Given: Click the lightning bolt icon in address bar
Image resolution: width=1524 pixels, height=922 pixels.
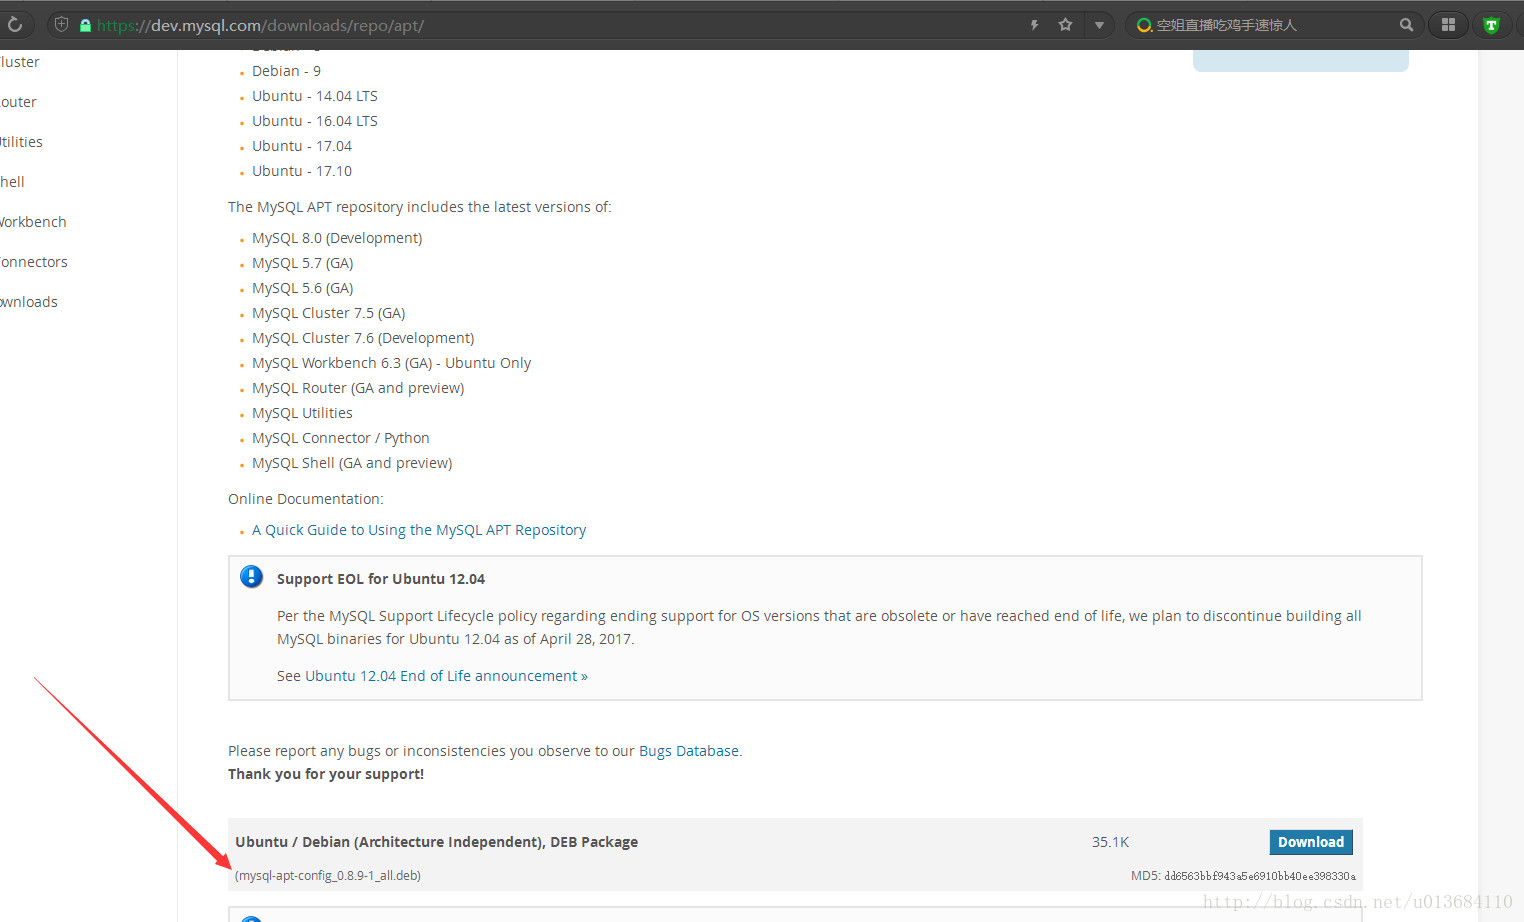Looking at the screenshot, I should click(x=1034, y=25).
